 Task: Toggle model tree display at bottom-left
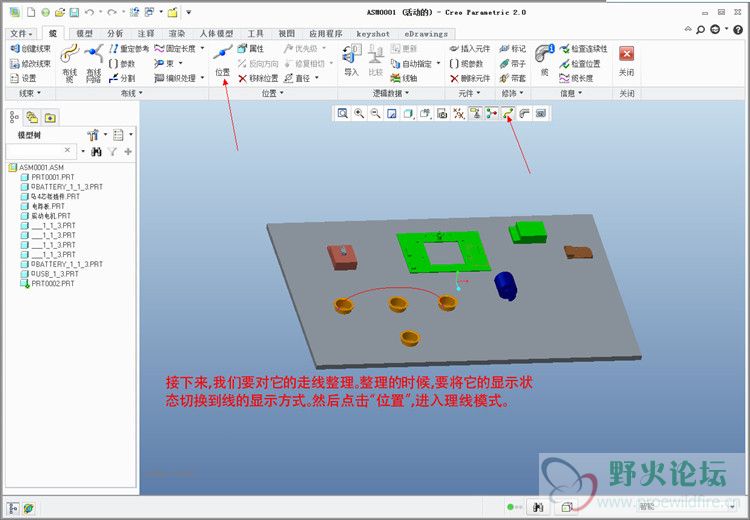pyautogui.click(x=13, y=508)
